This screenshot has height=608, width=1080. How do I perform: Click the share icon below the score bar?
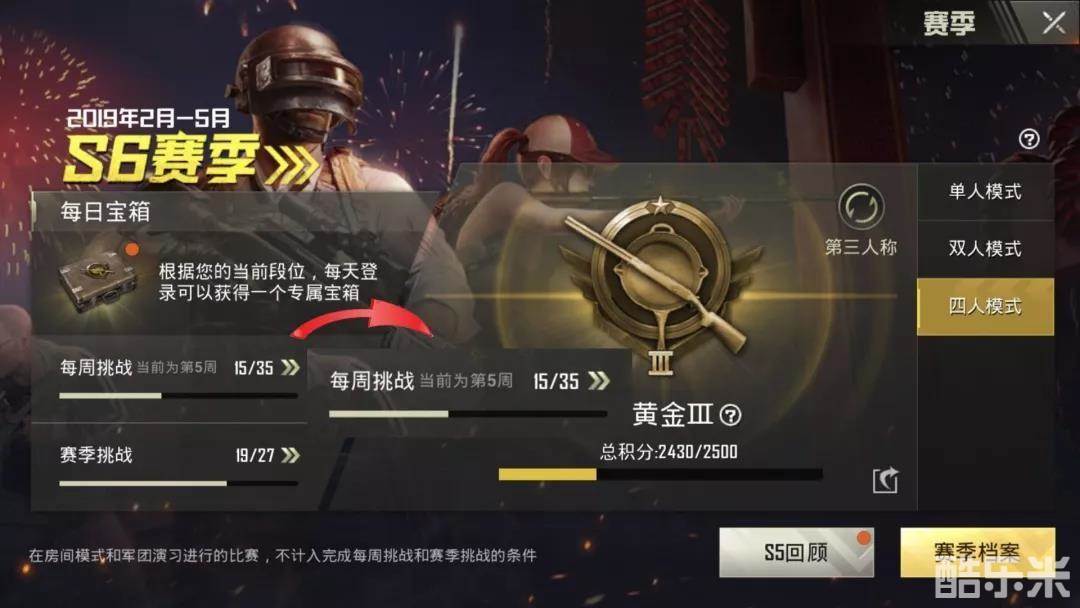click(885, 480)
